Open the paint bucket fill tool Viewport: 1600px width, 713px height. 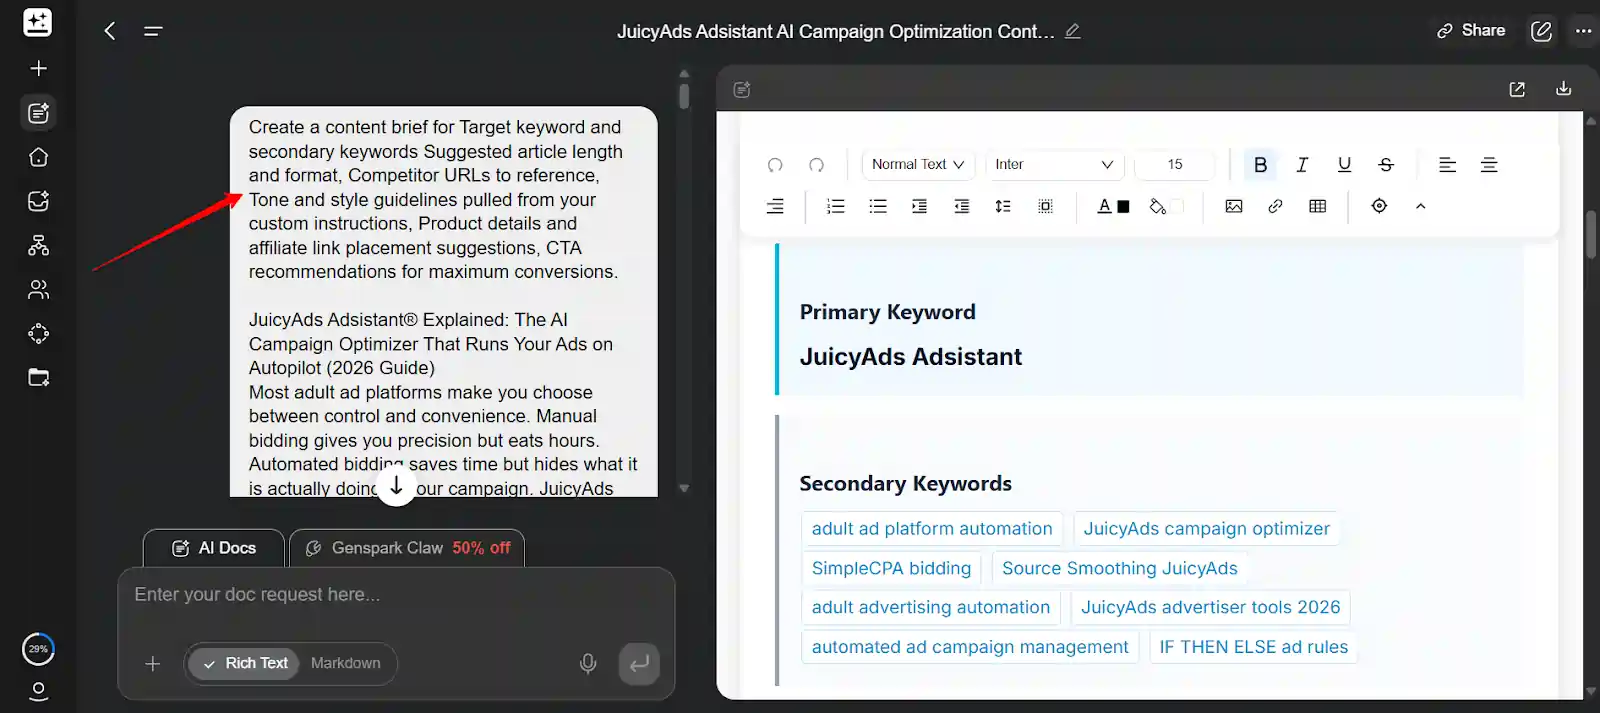1157,206
